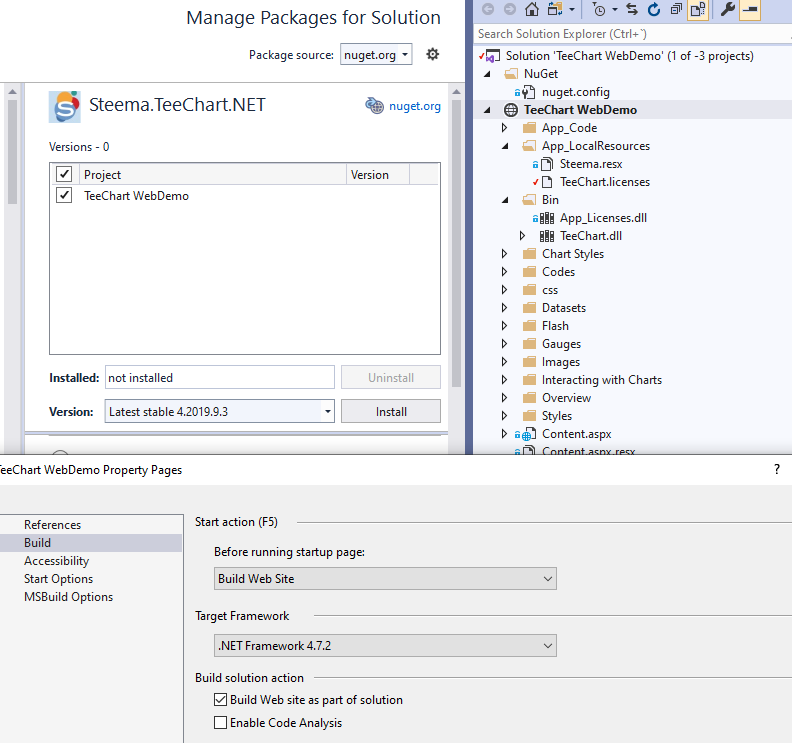Open the Target Framework .NET Framework 4.7.2 dropdown
The image size is (792, 743).
click(x=385, y=646)
